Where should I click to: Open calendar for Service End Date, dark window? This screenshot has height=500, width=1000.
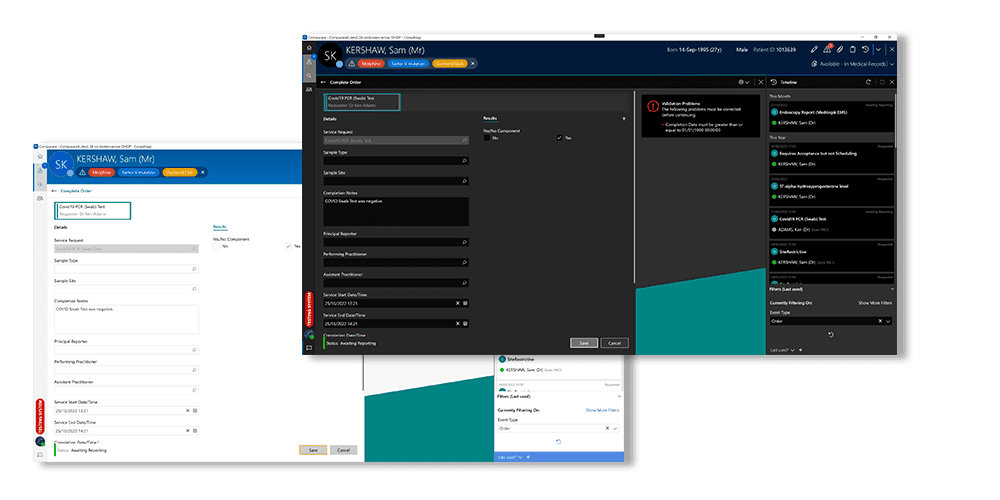[x=465, y=323]
